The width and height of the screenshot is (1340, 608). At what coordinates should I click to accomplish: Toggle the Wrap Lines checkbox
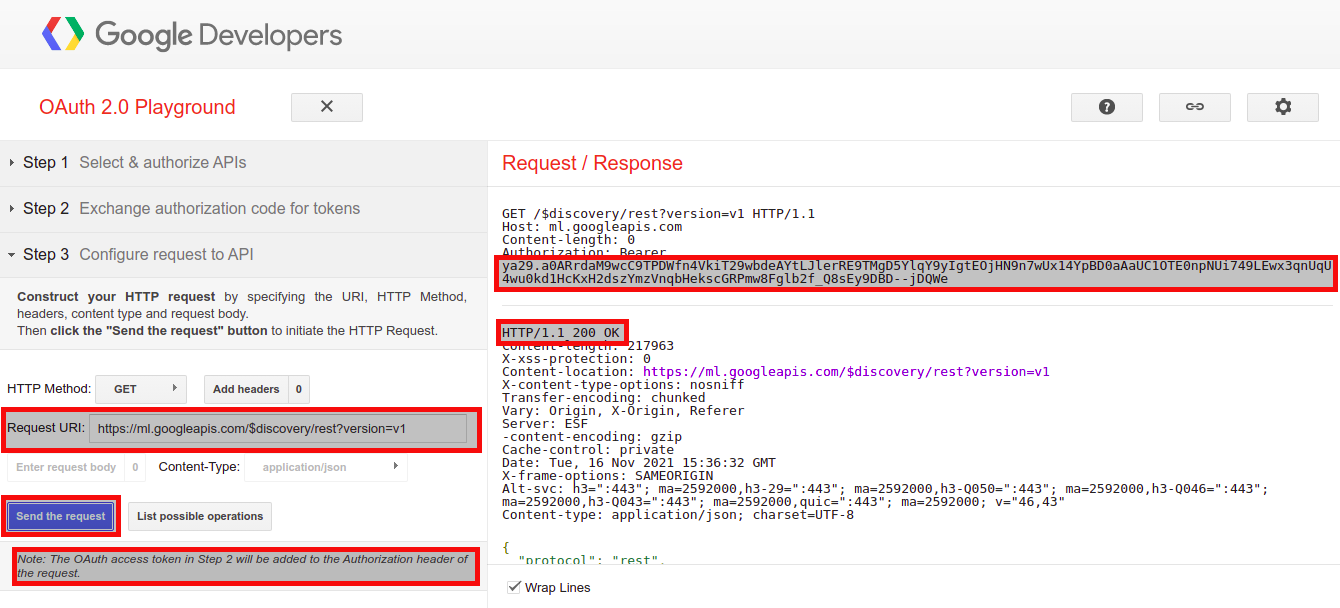pos(515,587)
